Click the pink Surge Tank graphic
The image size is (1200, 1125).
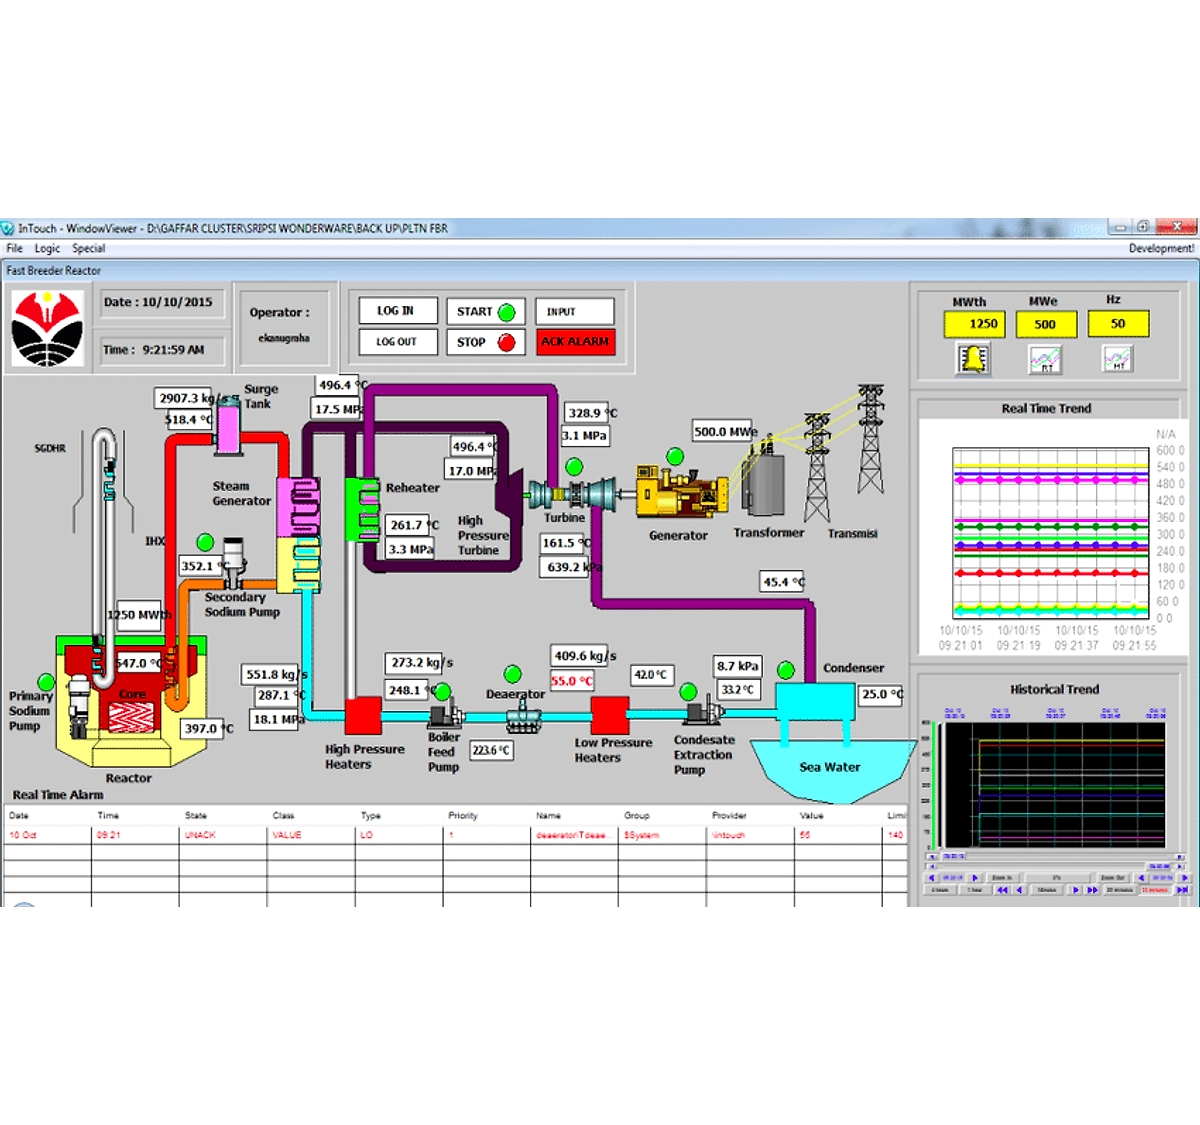229,425
